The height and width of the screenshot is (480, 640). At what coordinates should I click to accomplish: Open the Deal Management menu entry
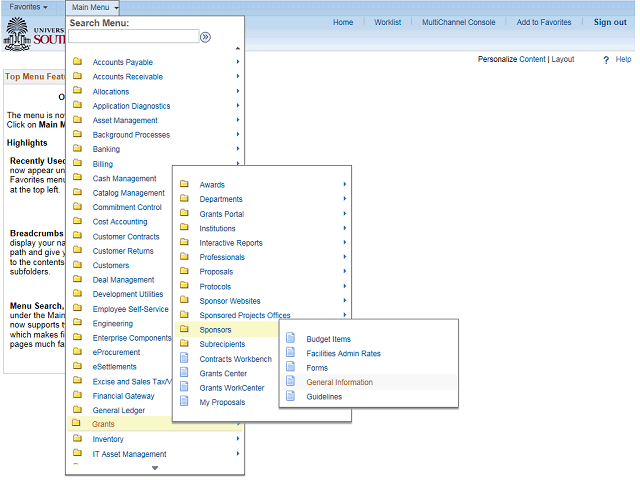coord(123,280)
